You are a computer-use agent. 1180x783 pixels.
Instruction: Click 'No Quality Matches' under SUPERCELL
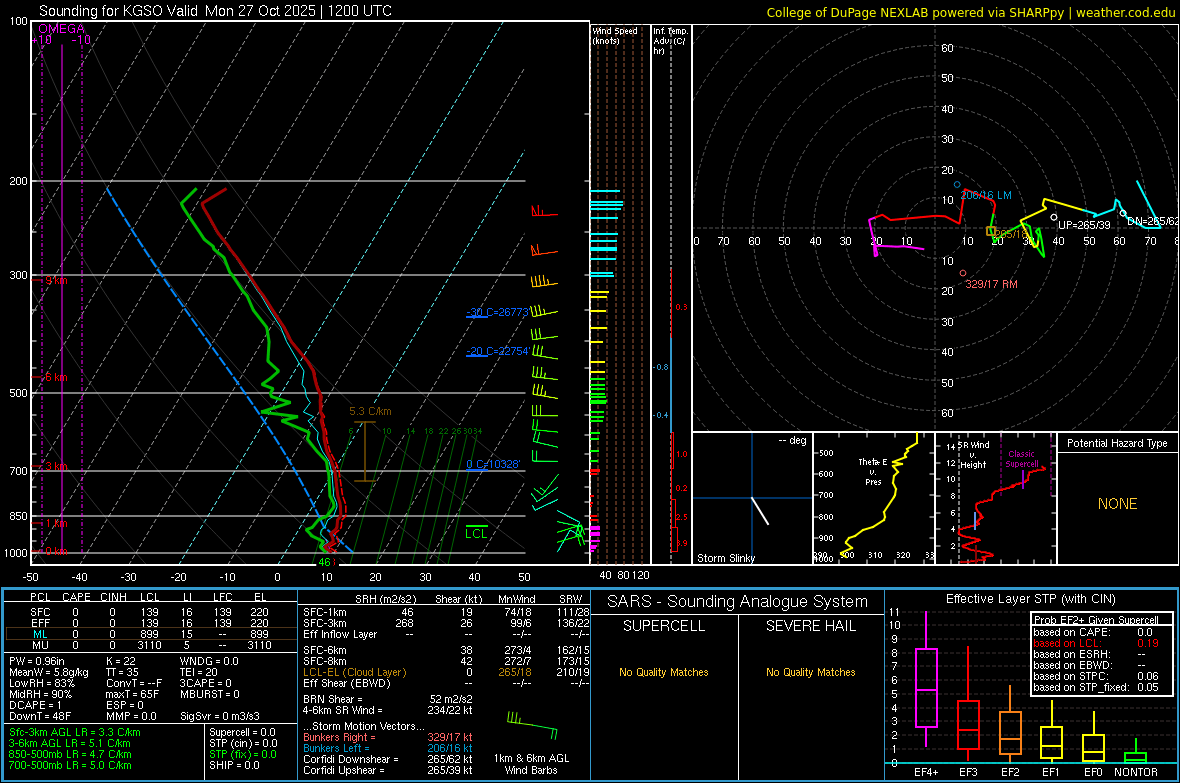pyautogui.click(x=664, y=672)
